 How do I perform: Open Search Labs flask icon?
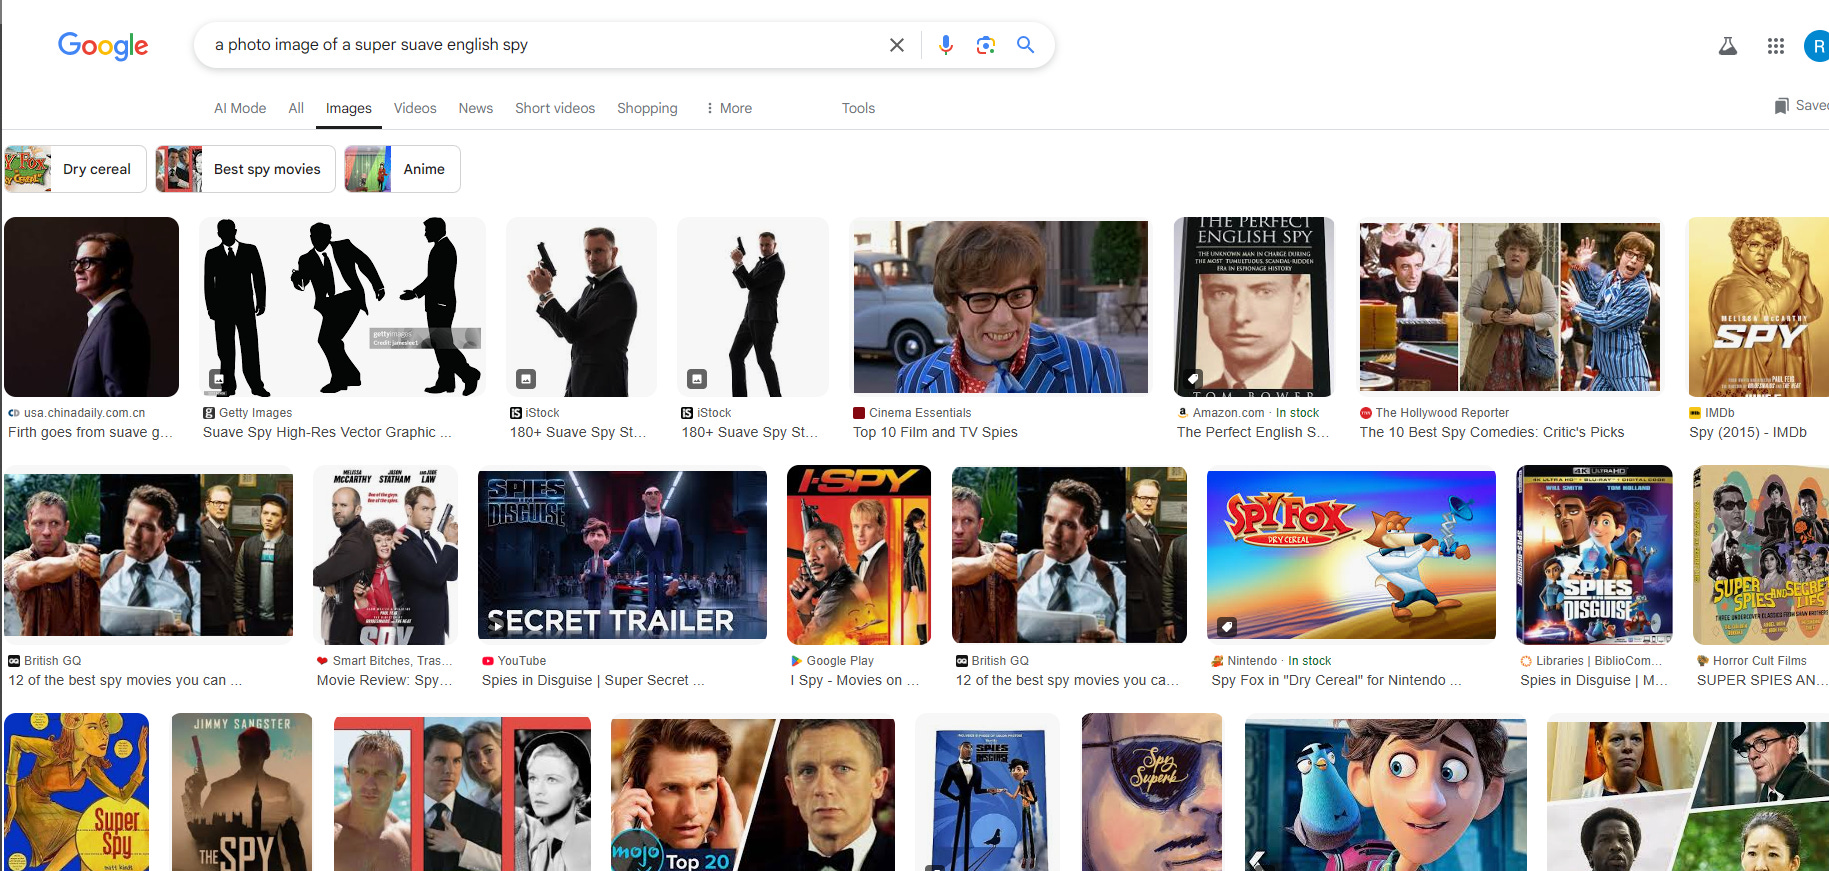pyautogui.click(x=1728, y=46)
